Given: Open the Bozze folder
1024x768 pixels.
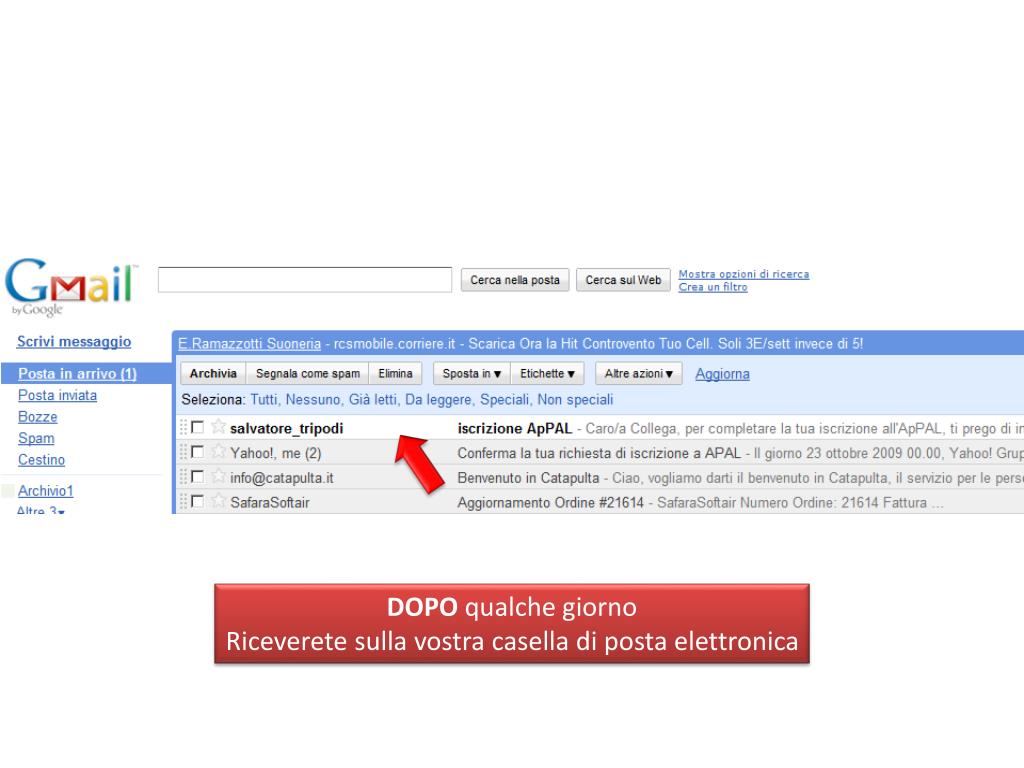Looking at the screenshot, I should coord(38,417).
